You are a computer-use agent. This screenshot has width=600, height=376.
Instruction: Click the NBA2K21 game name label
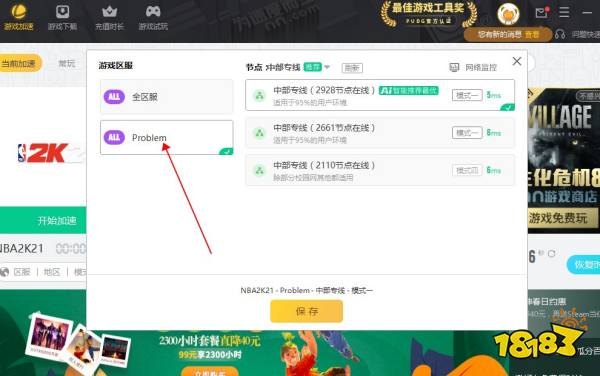point(22,248)
